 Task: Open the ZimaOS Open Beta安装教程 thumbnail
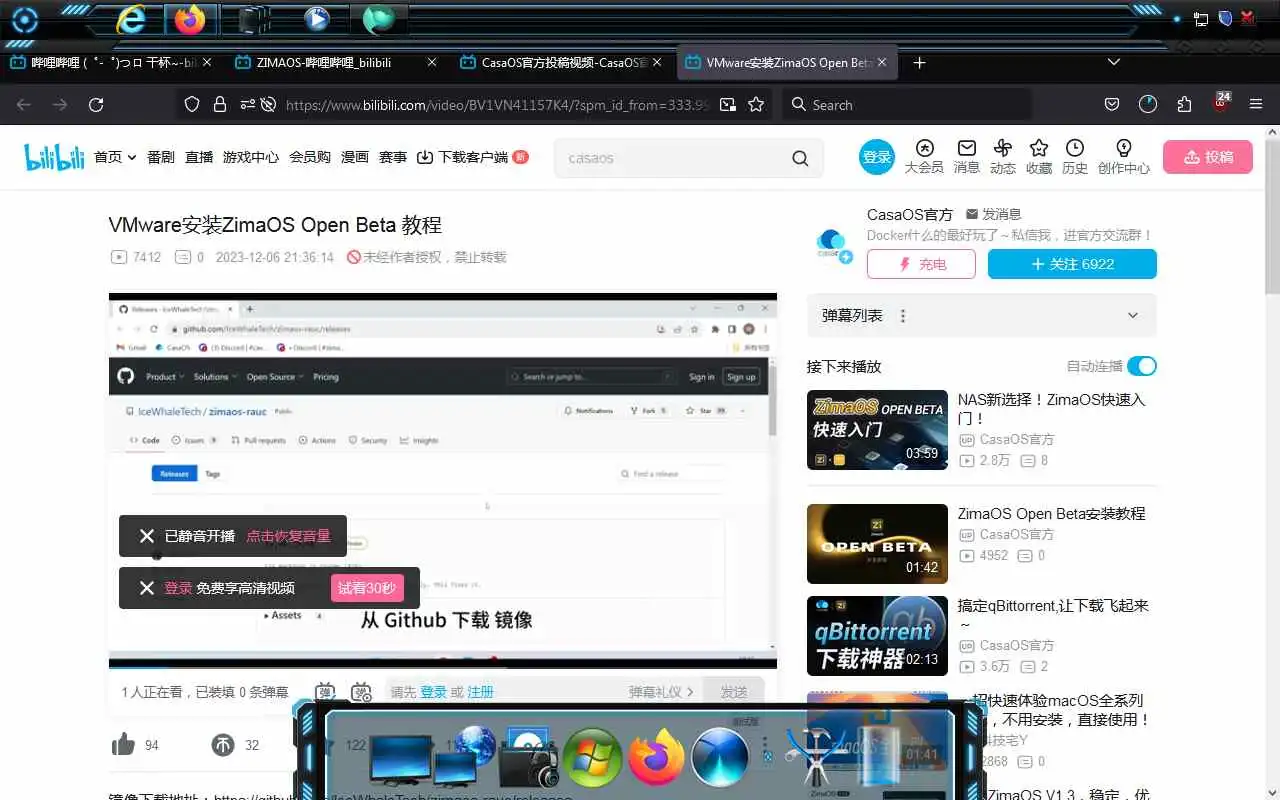[877, 544]
